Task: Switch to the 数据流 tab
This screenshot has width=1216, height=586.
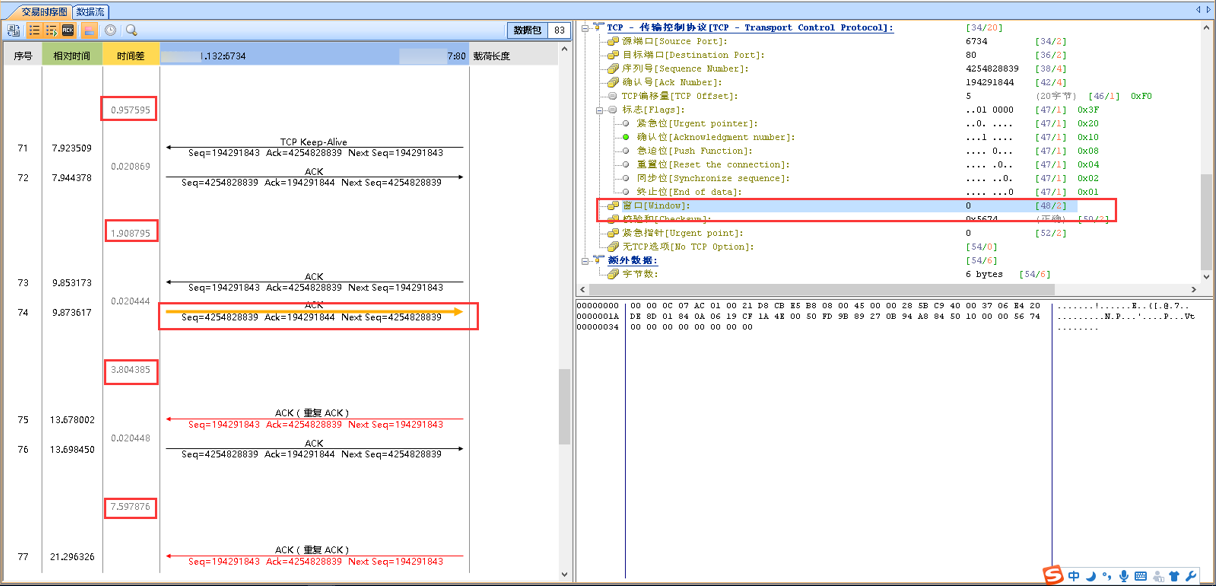Action: click(92, 12)
